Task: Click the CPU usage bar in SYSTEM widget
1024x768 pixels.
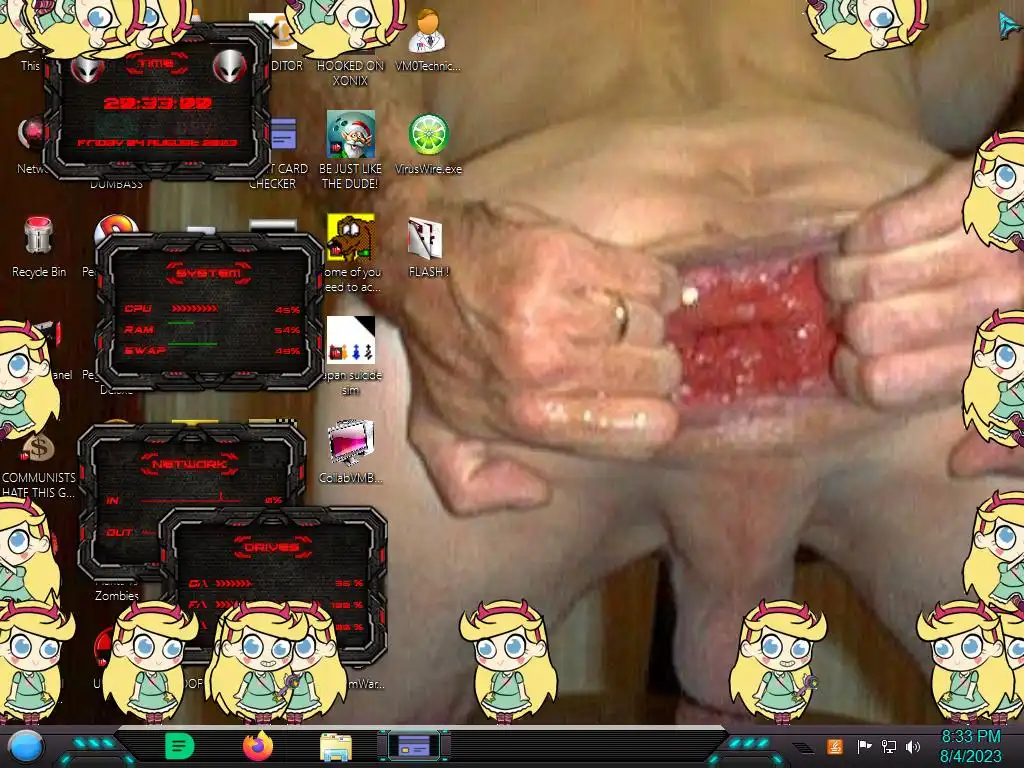Action: pos(195,308)
